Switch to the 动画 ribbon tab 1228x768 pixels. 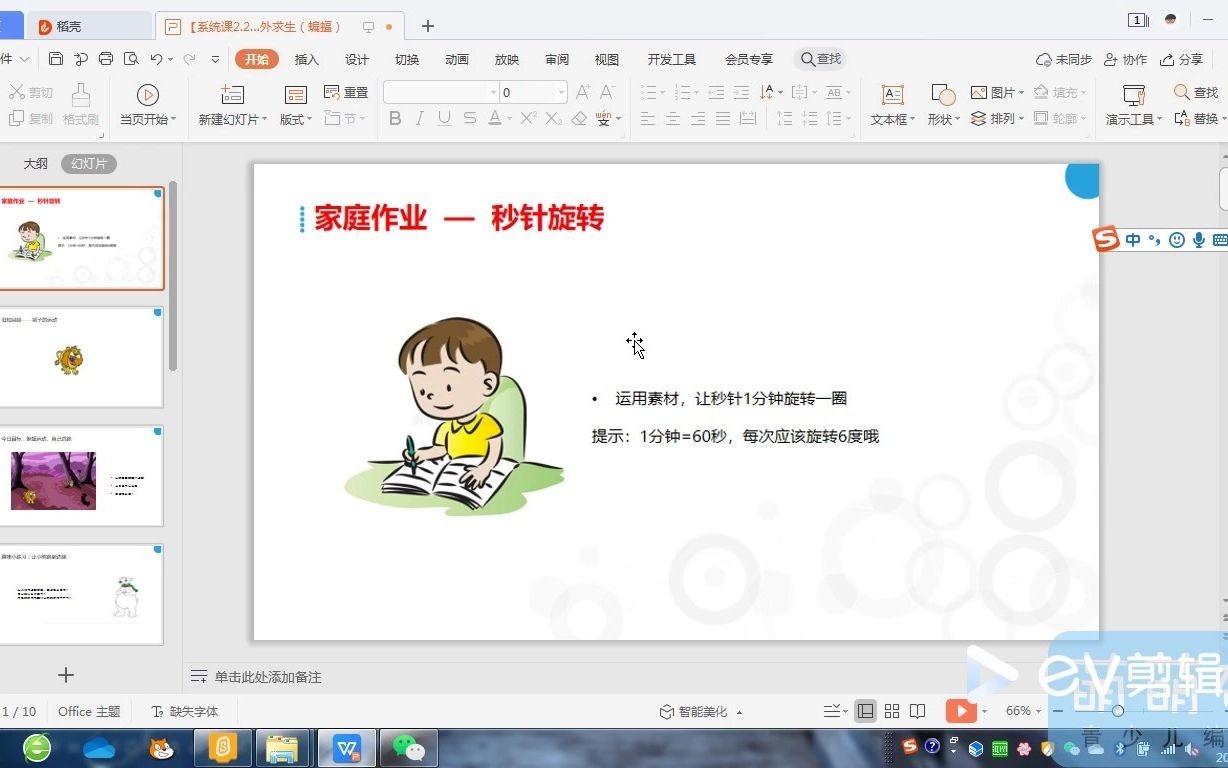[x=456, y=59]
